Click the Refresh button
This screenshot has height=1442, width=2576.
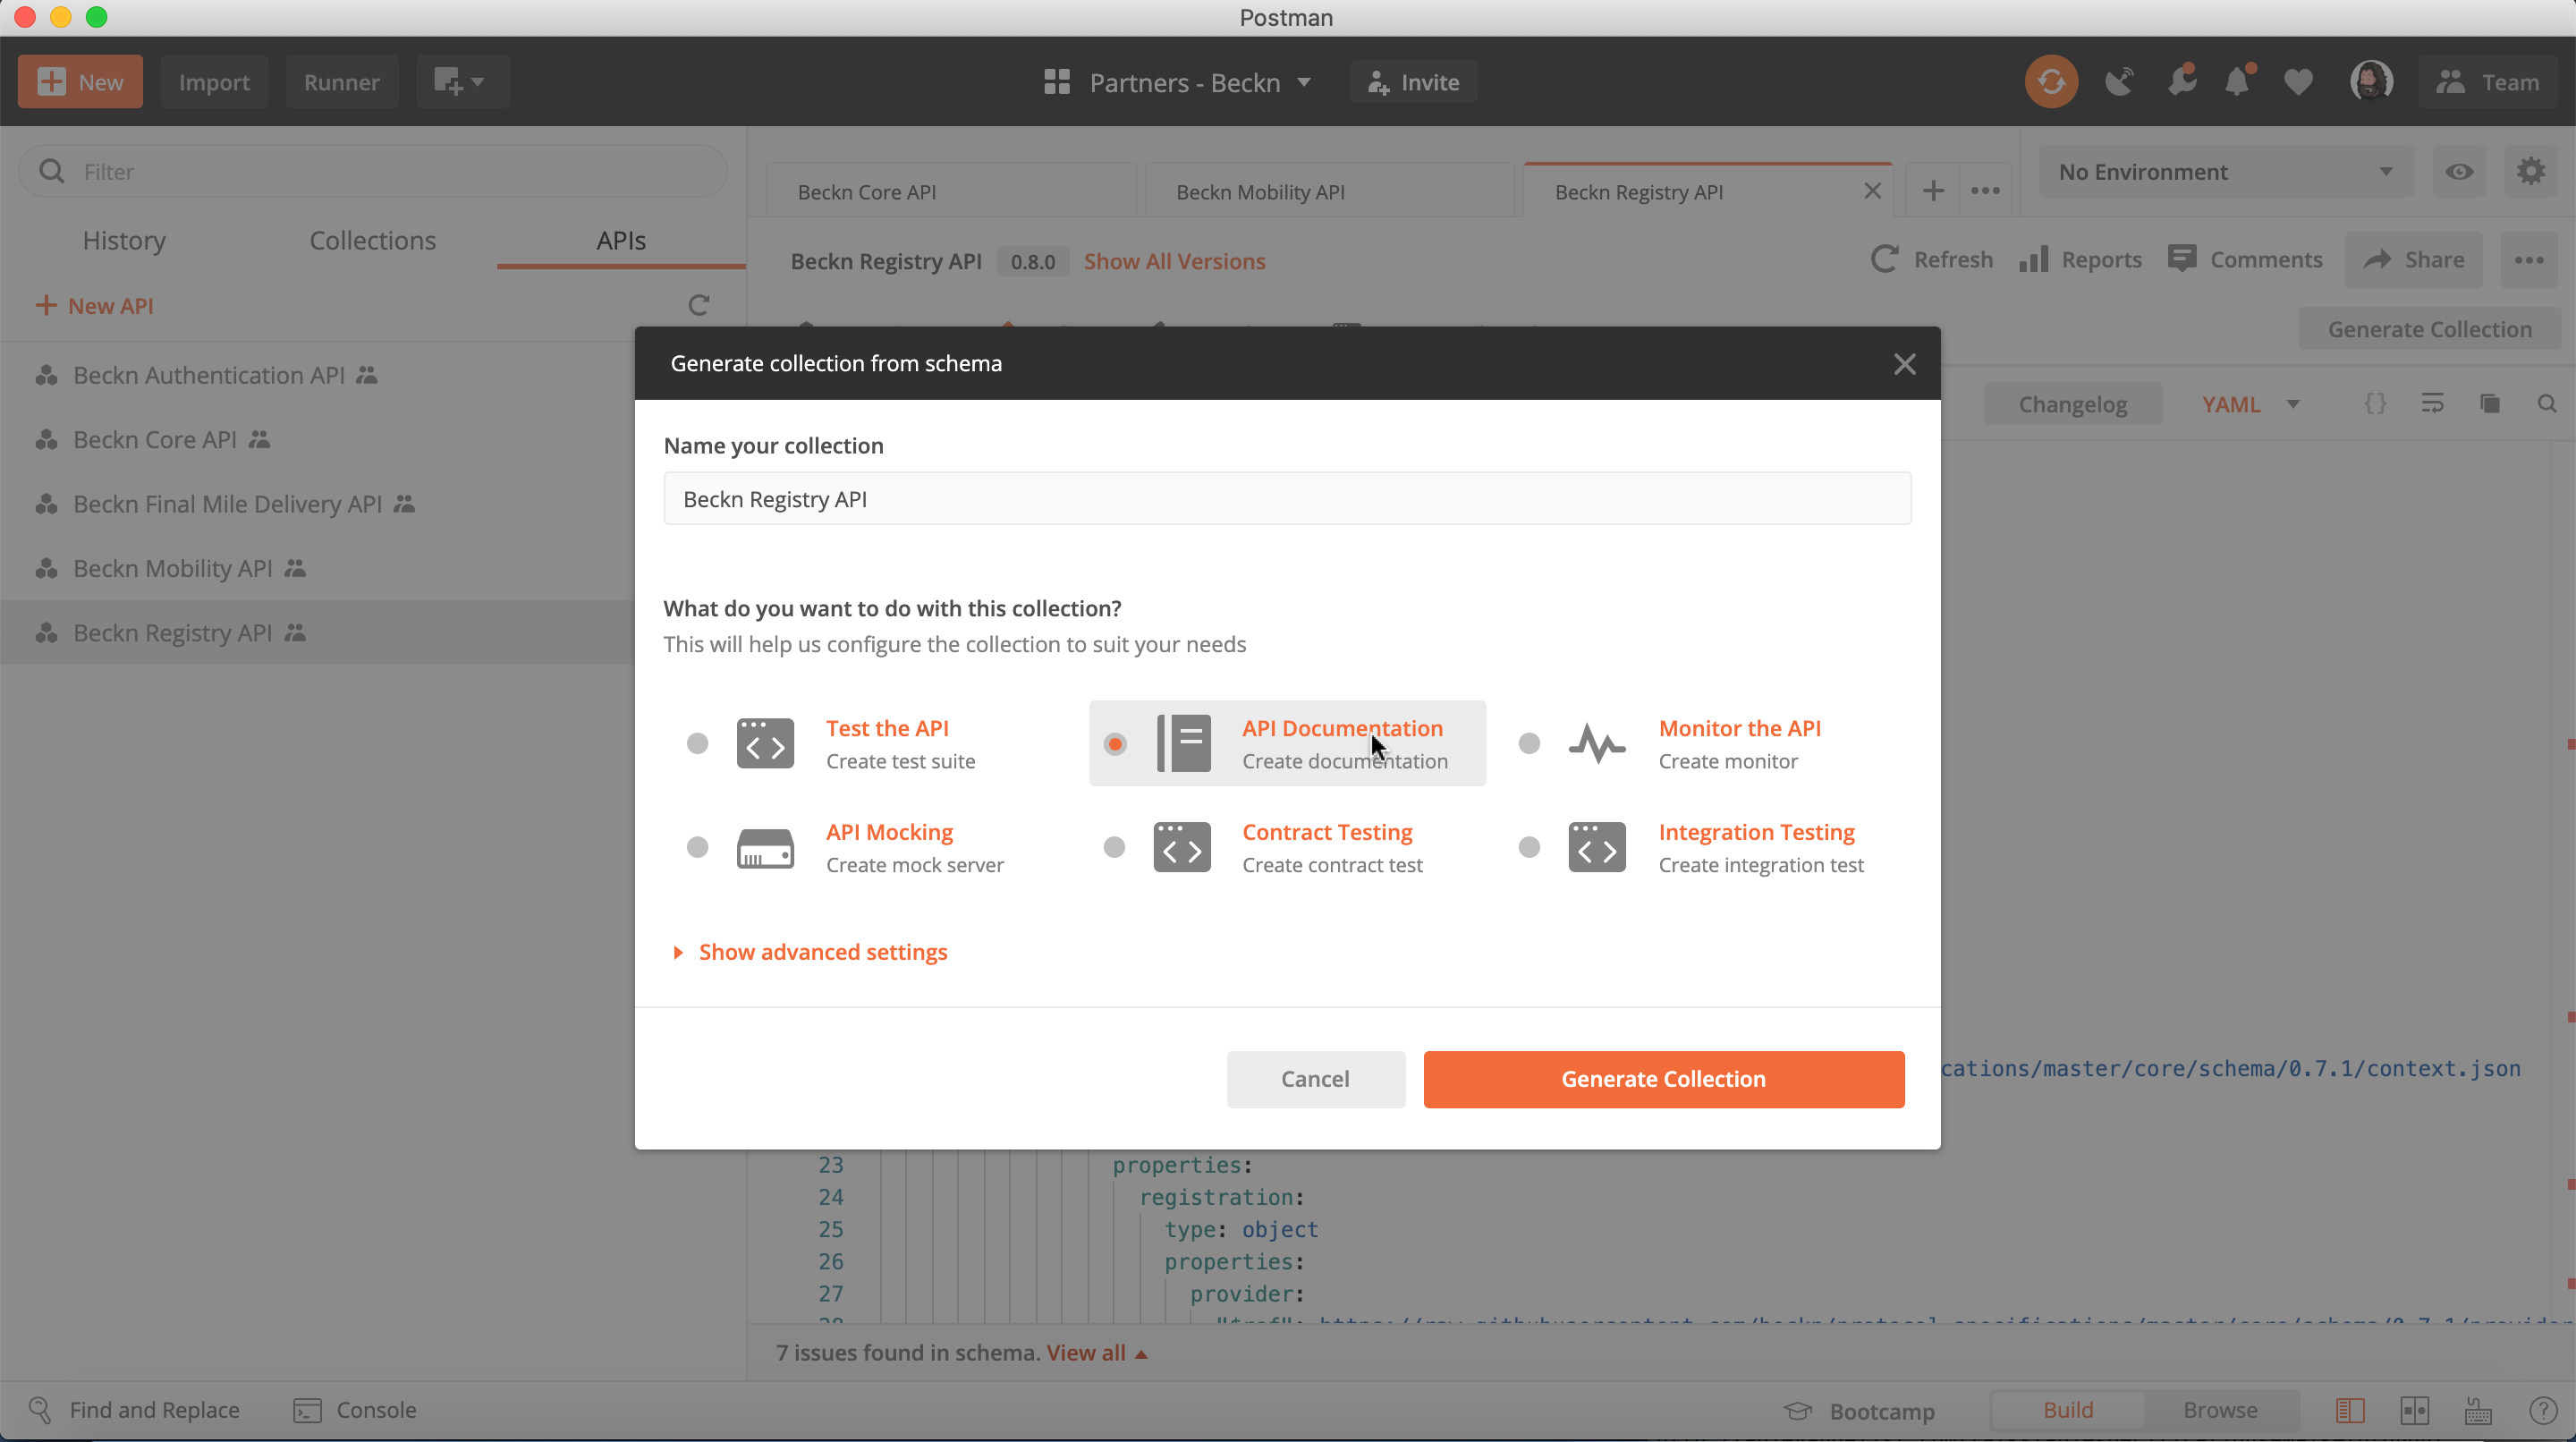1931,260
